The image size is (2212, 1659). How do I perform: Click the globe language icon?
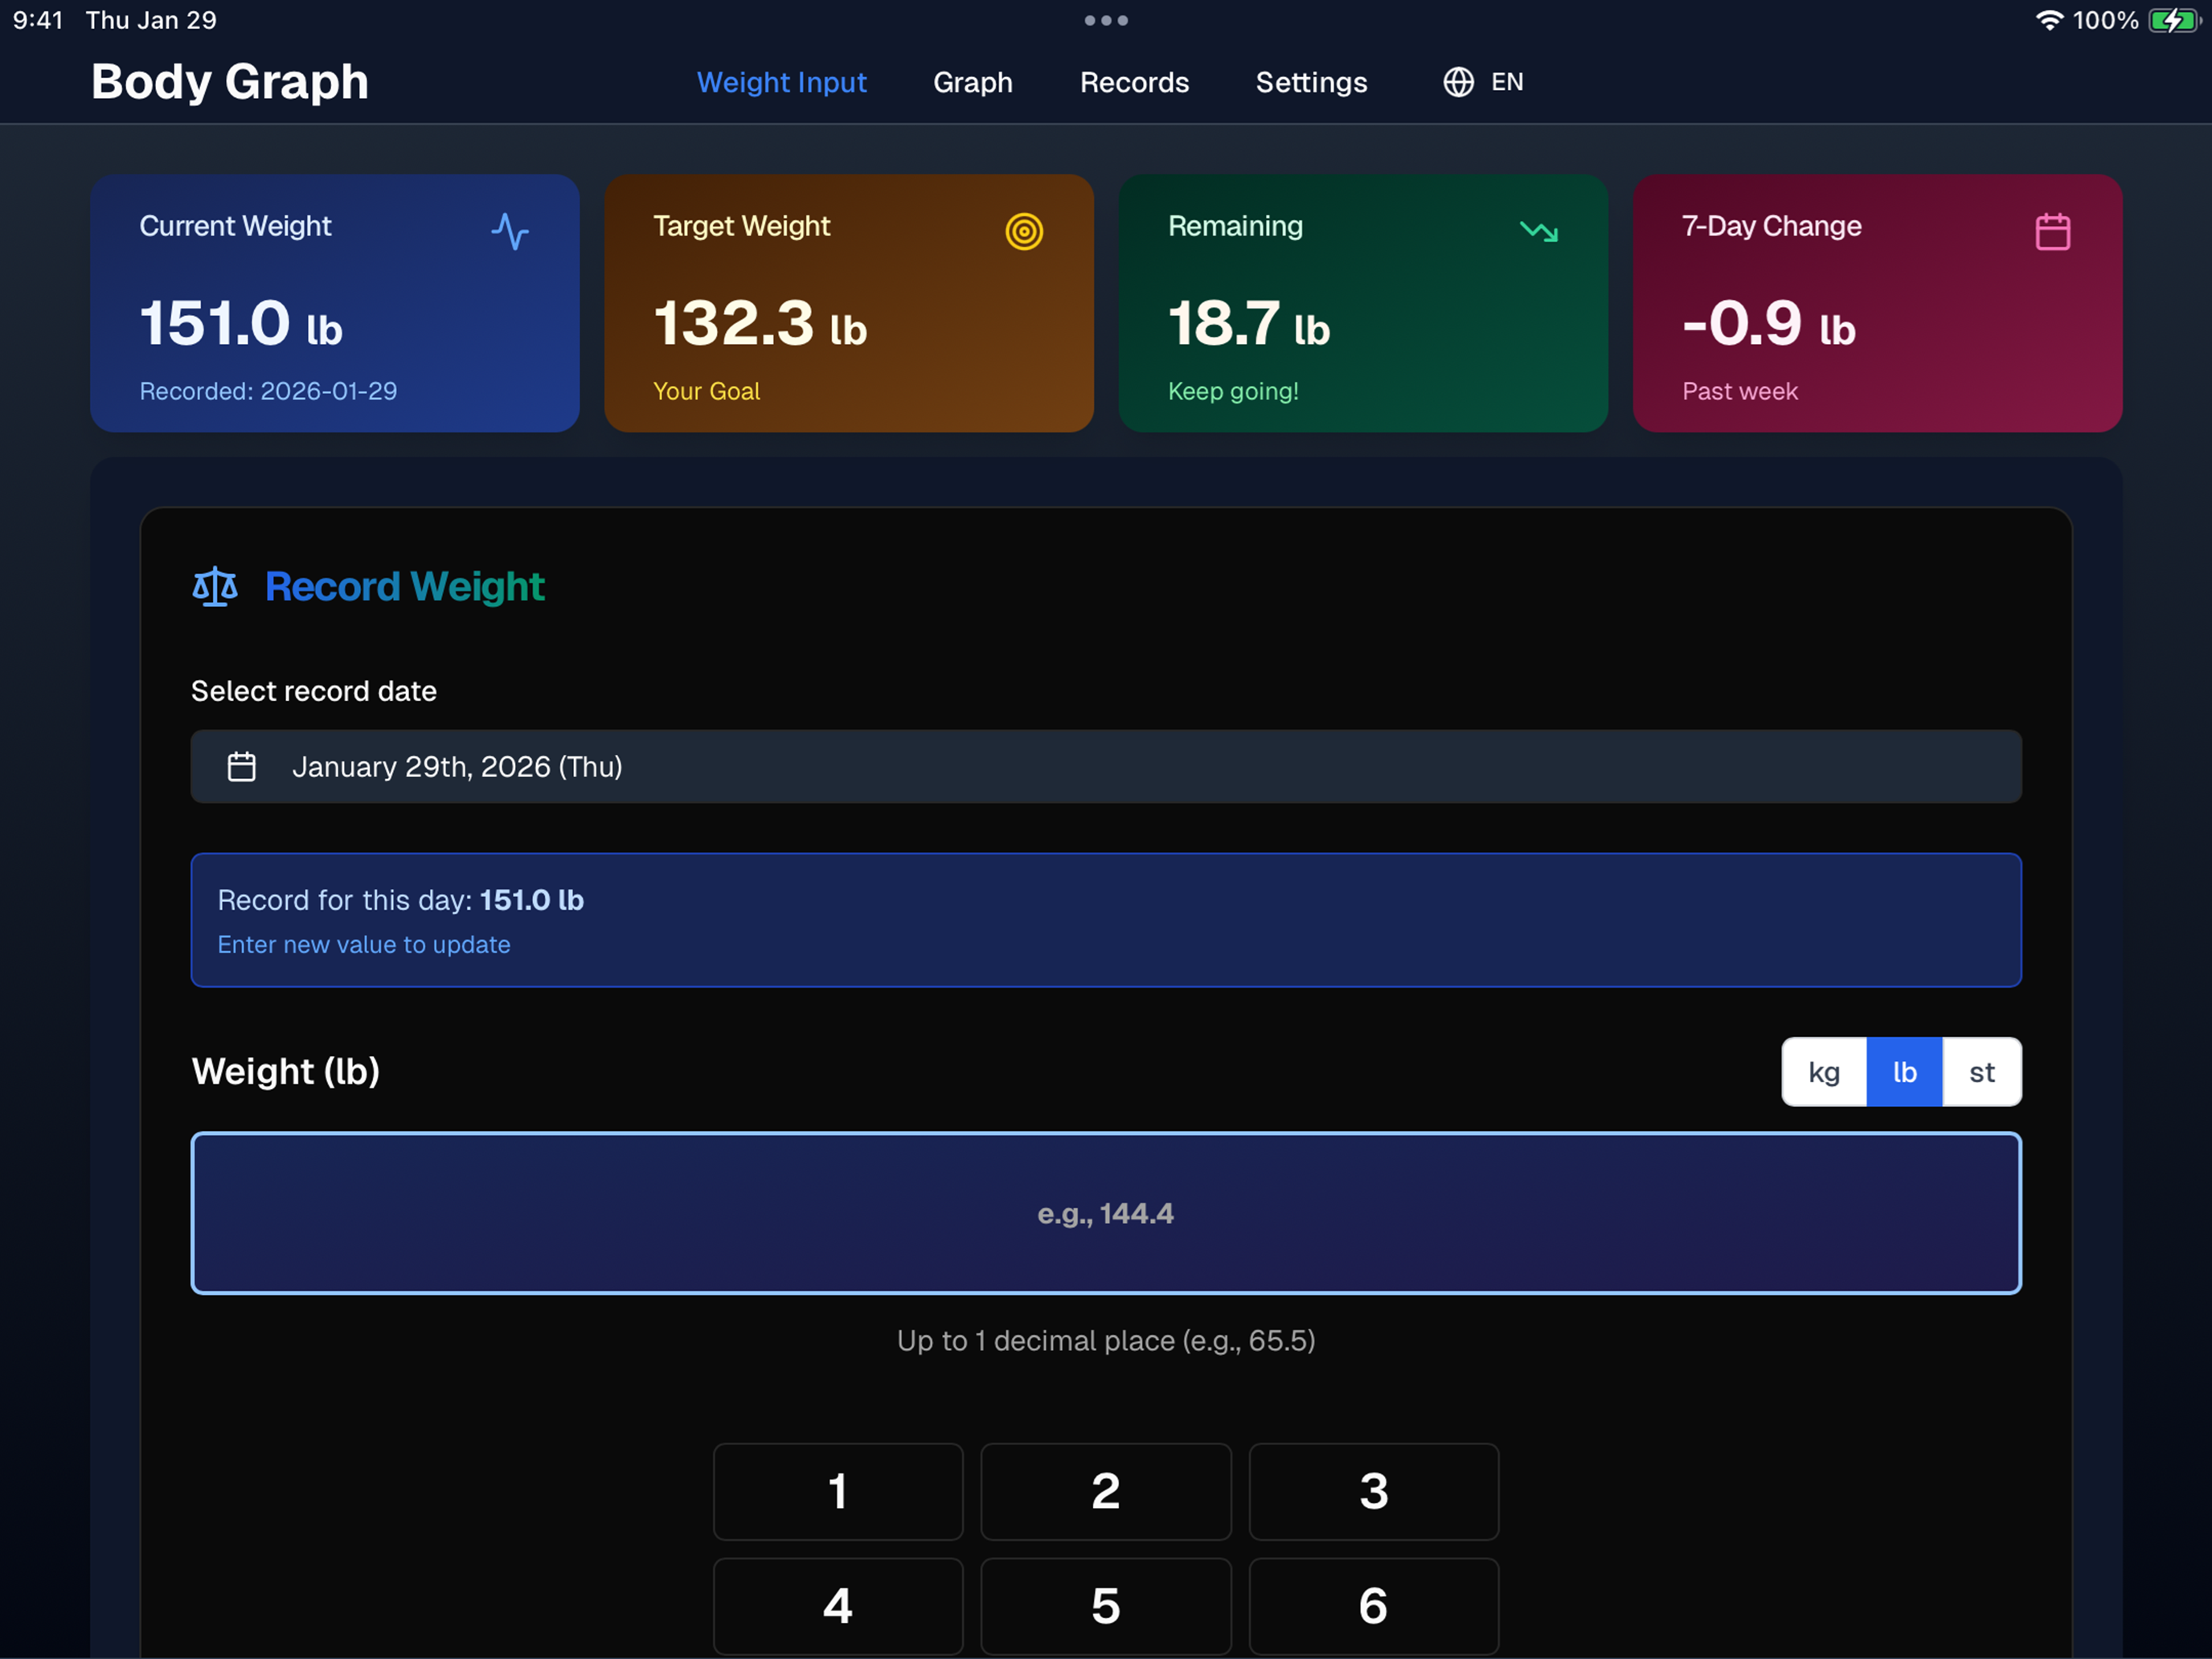click(x=1458, y=82)
